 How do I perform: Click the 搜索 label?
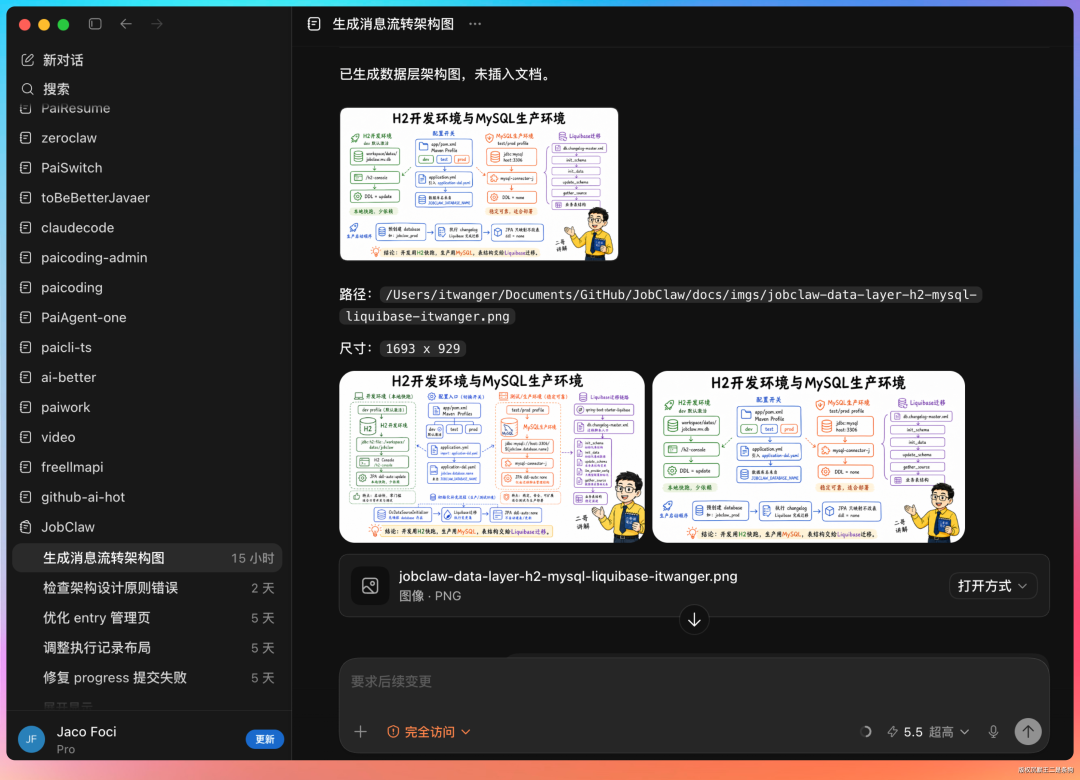(x=56, y=89)
